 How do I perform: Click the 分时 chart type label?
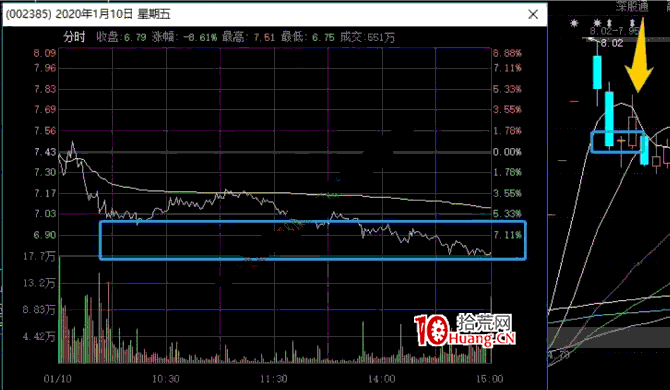click(x=74, y=37)
